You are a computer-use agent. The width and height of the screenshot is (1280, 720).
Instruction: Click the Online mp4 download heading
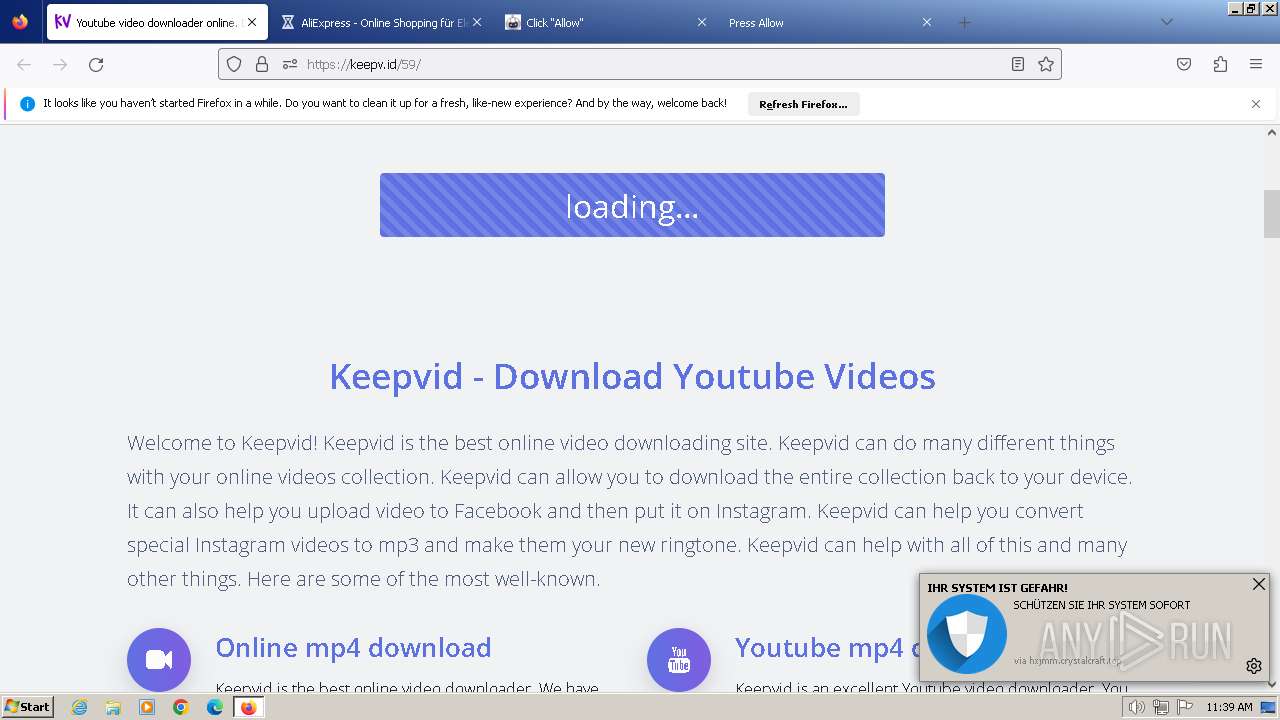(x=353, y=648)
